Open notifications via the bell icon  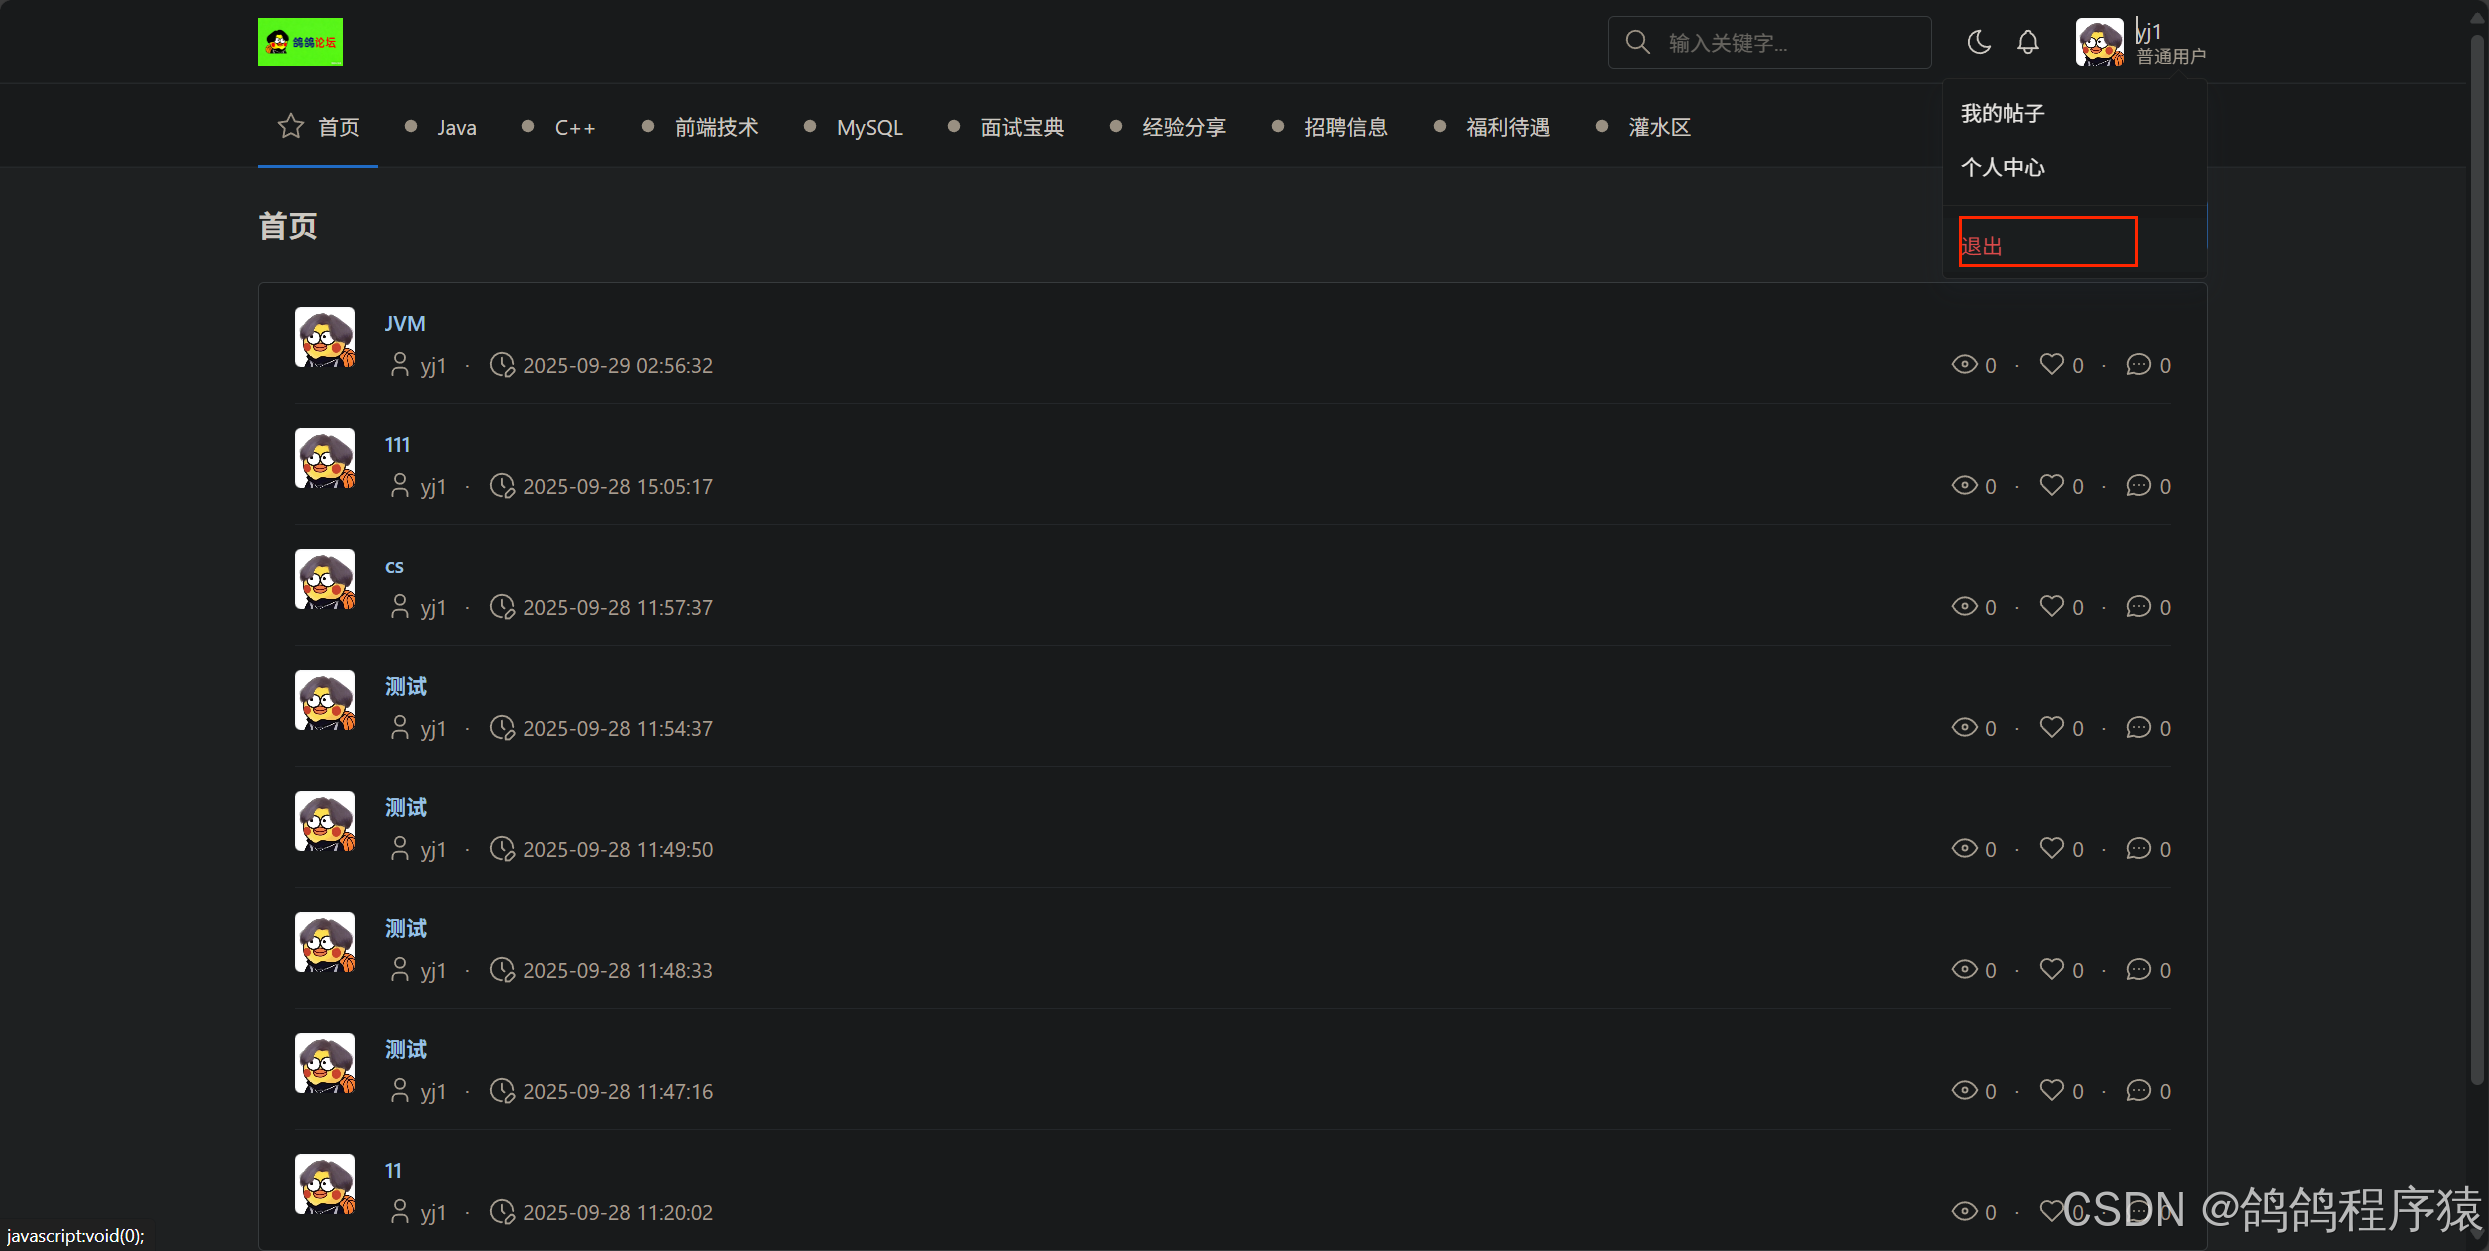coord(2027,42)
